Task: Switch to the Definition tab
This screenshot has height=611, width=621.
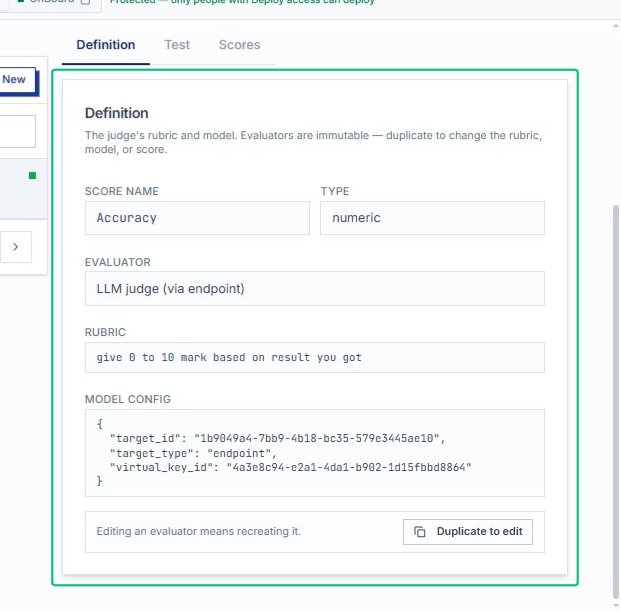Action: (106, 45)
